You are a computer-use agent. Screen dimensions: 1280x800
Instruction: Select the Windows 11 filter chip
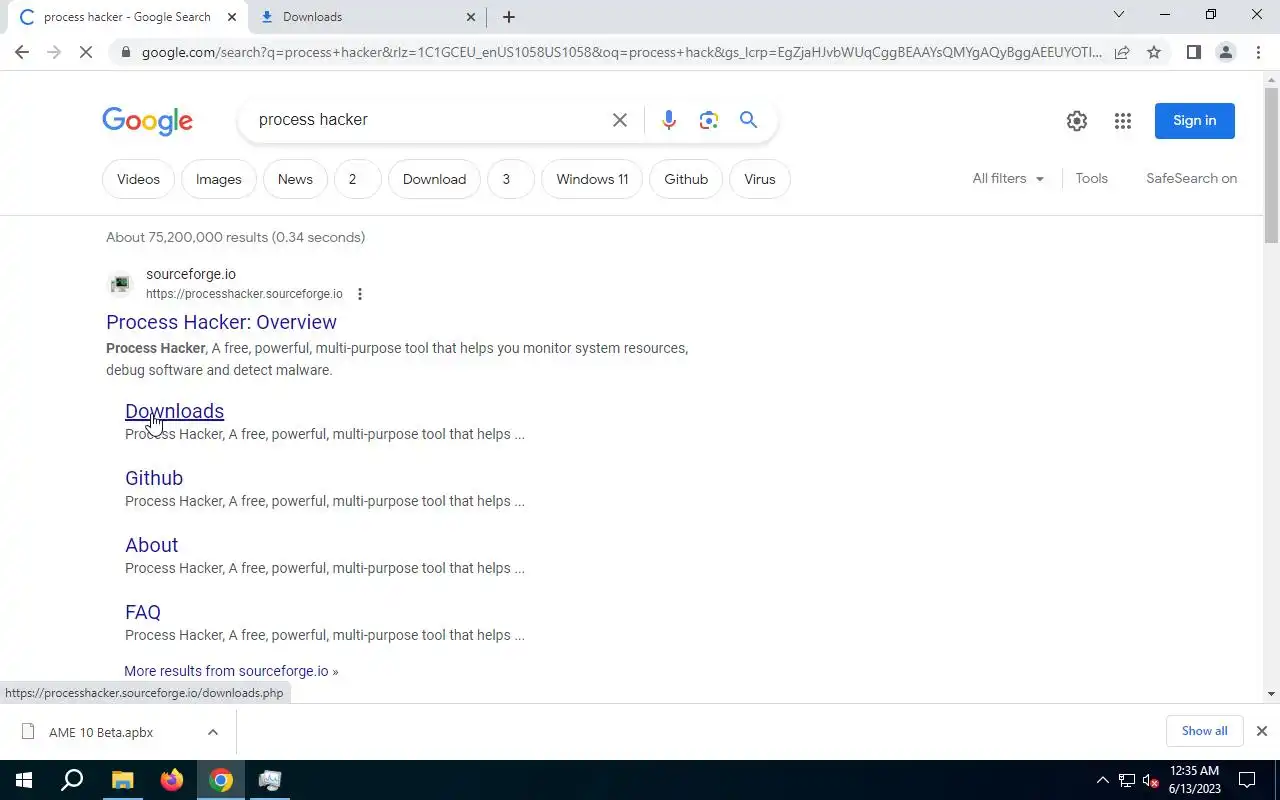(x=592, y=179)
